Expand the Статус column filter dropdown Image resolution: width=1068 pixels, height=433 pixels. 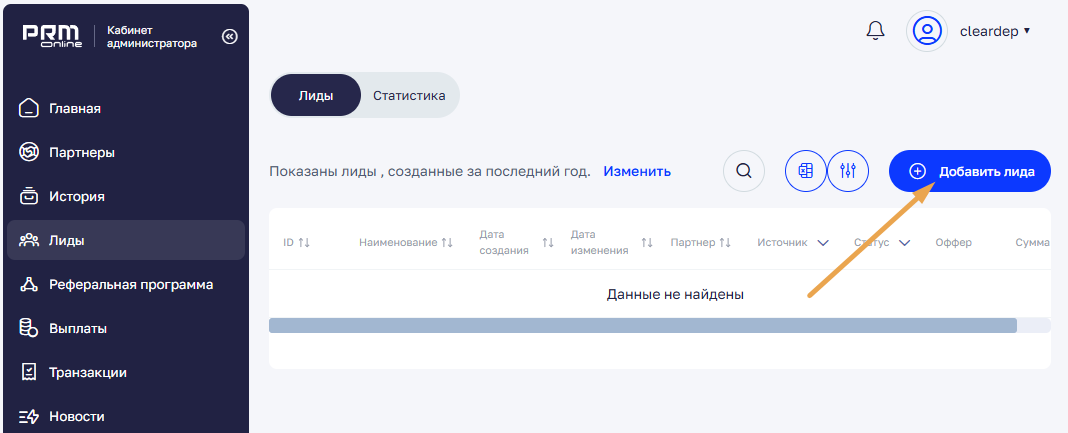pos(904,243)
